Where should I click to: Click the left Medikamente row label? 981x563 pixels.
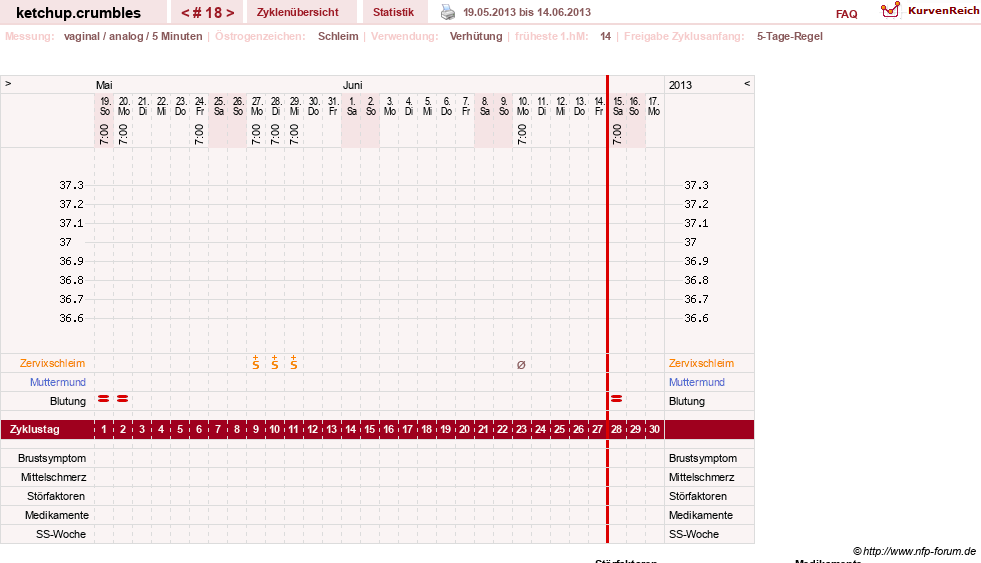pos(57,515)
